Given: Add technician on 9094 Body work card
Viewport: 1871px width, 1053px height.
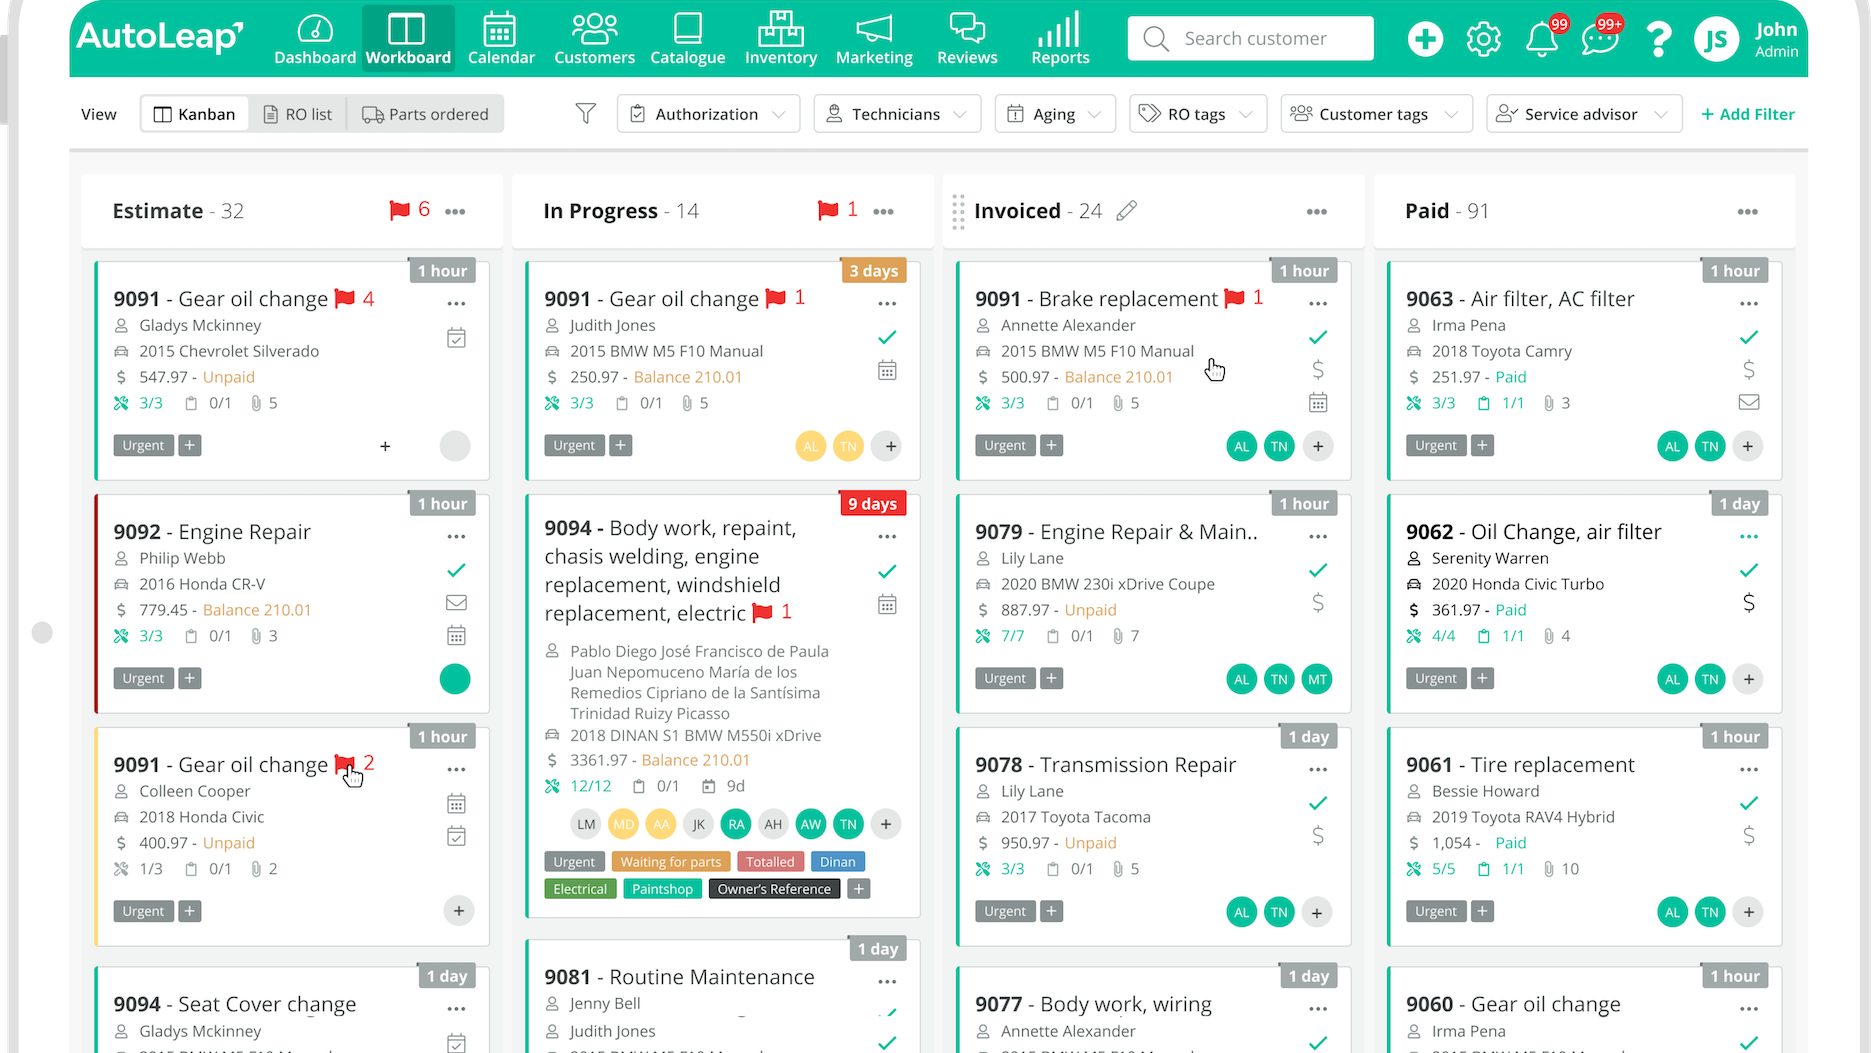Looking at the screenshot, I should (886, 824).
